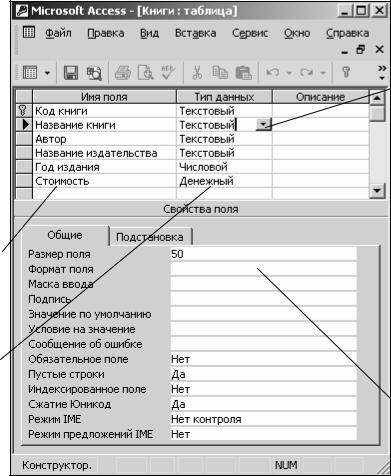This screenshot has width=391, height=476.
Task: Click the Redo arrow icon
Action: (307, 72)
